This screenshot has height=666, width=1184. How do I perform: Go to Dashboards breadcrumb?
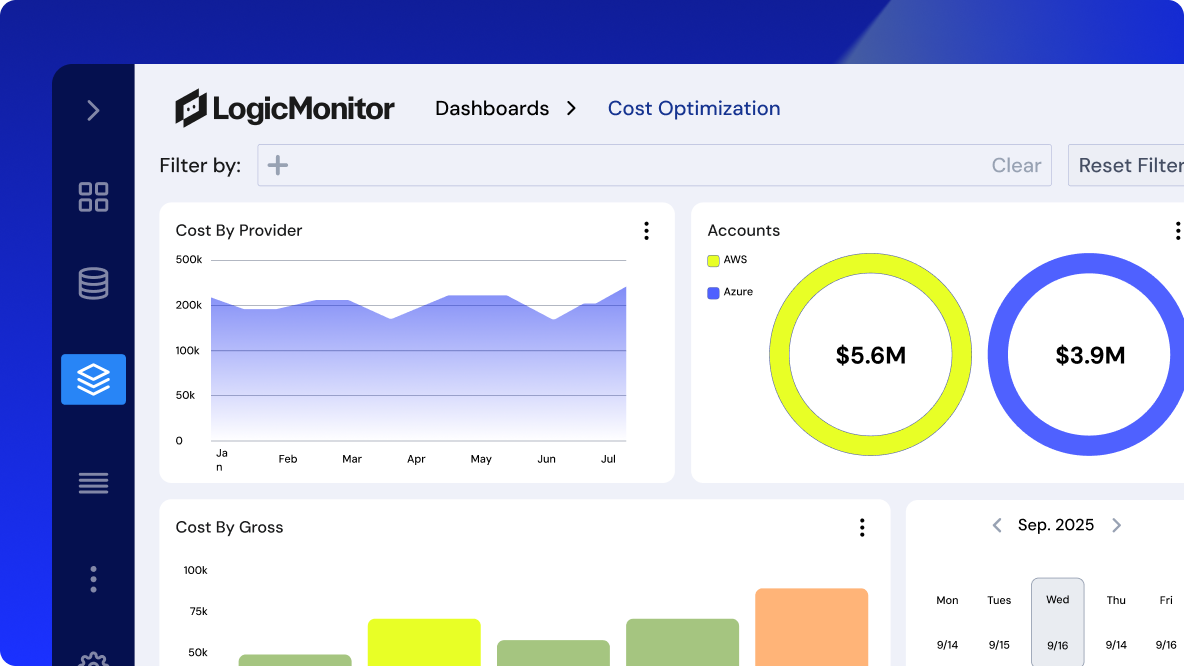tap(492, 108)
